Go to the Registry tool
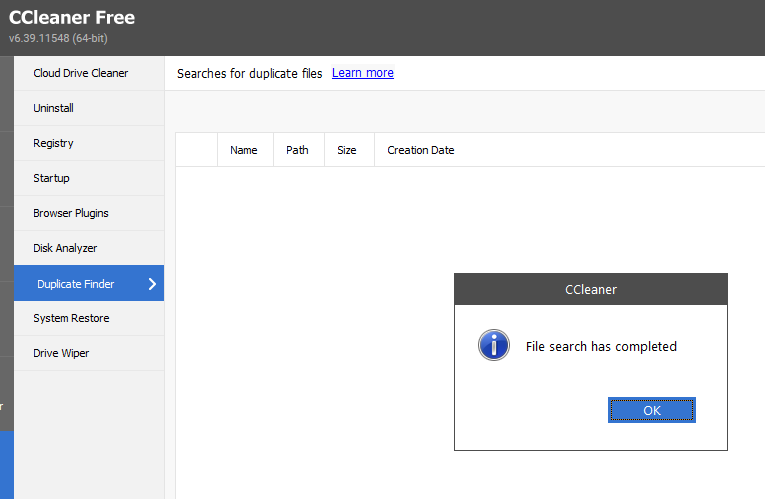The width and height of the screenshot is (765, 499). click(89, 143)
